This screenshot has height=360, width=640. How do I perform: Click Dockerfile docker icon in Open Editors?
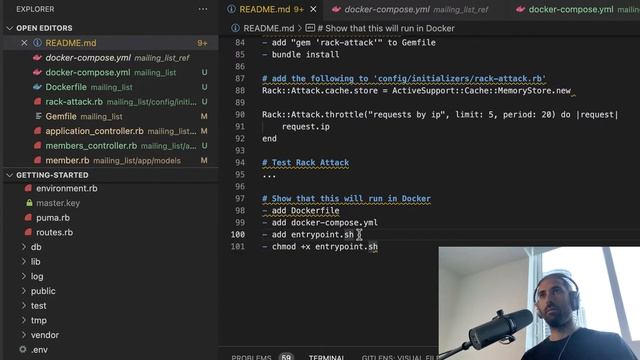38,87
